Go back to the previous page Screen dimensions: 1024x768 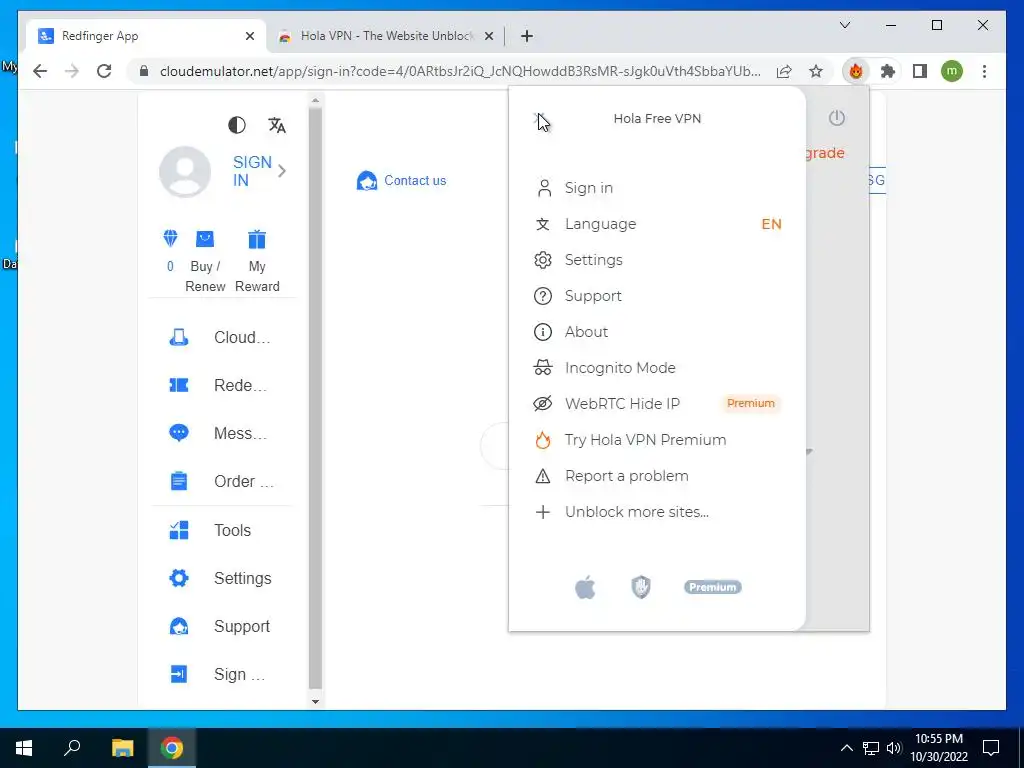(x=40, y=71)
